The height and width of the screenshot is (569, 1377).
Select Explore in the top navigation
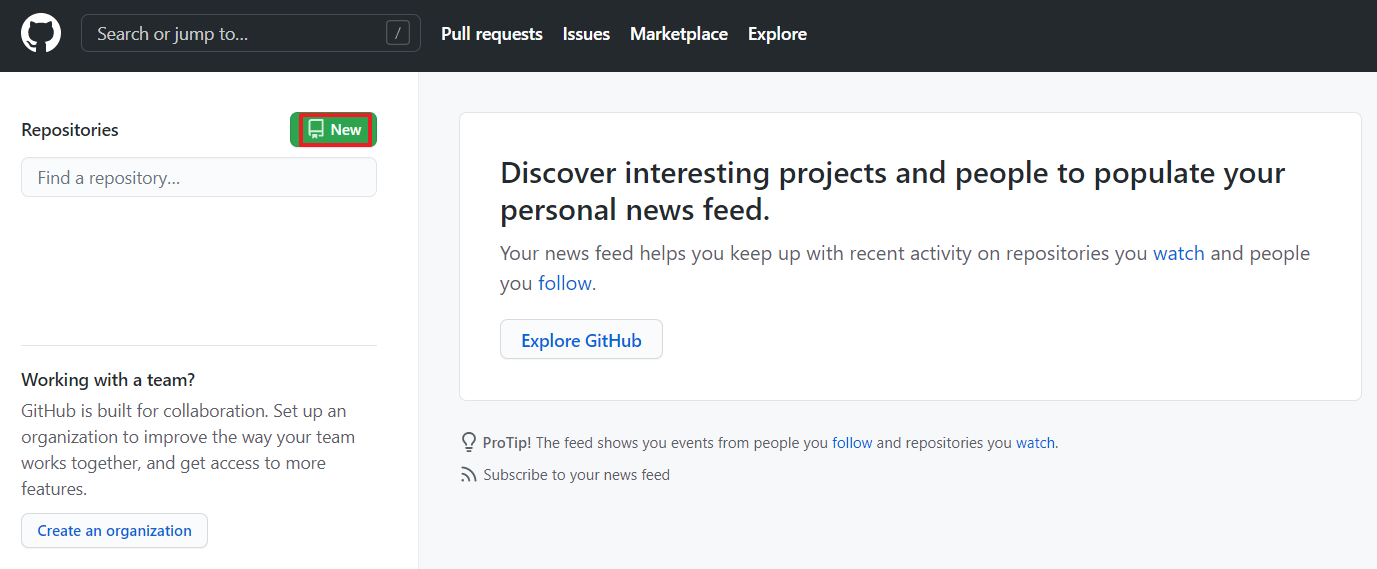(777, 34)
